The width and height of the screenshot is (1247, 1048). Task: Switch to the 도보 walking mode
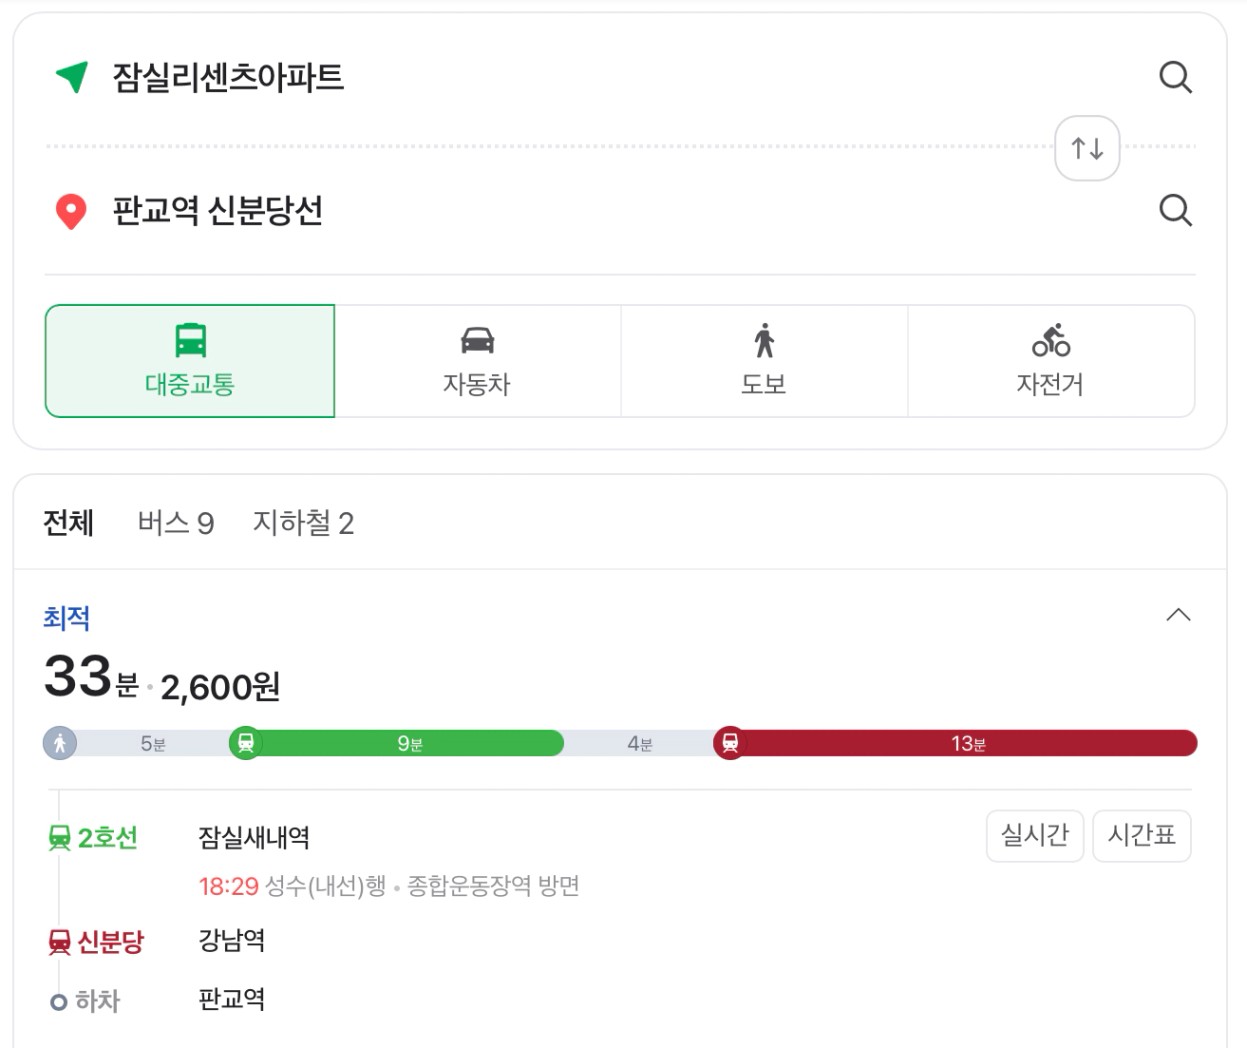[764, 361]
